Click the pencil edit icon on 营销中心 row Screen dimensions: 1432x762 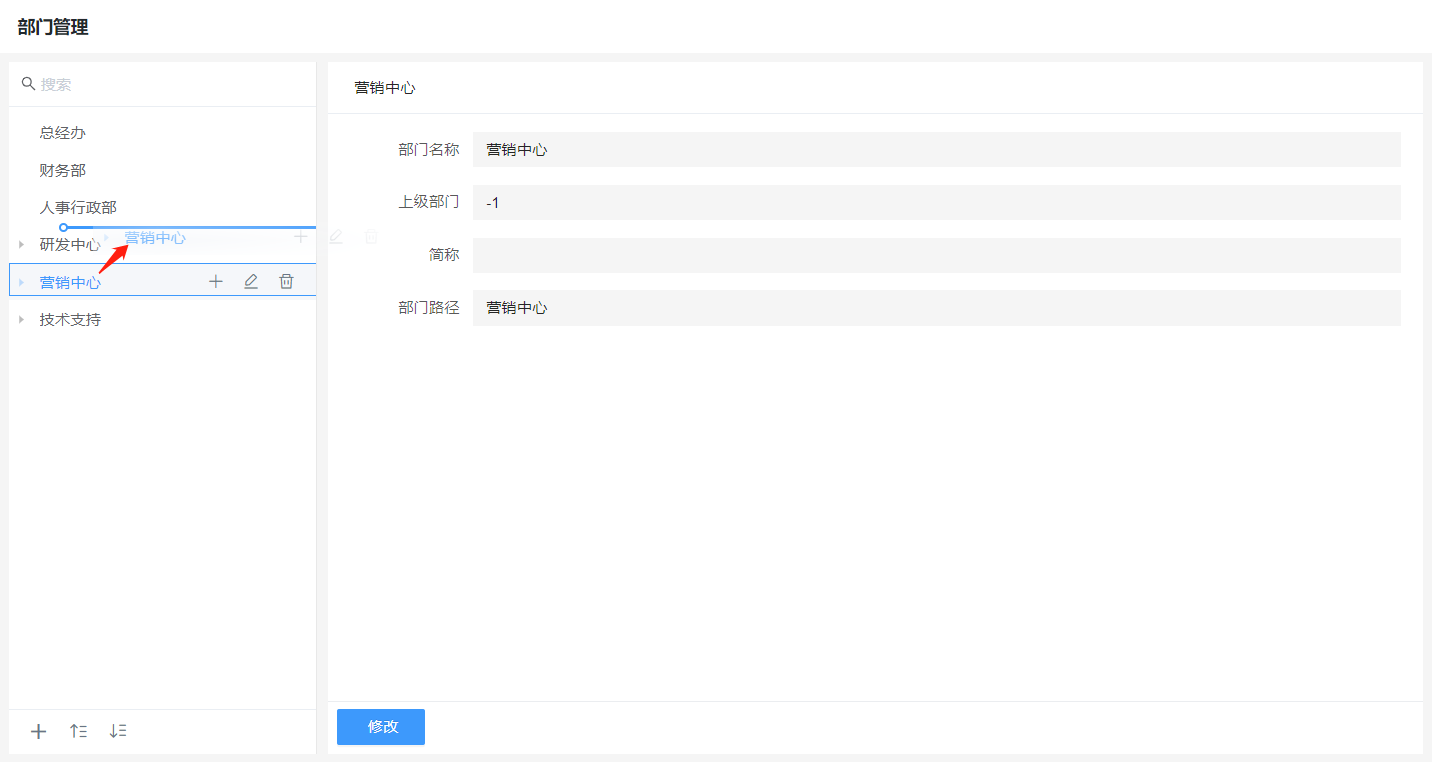pos(251,282)
